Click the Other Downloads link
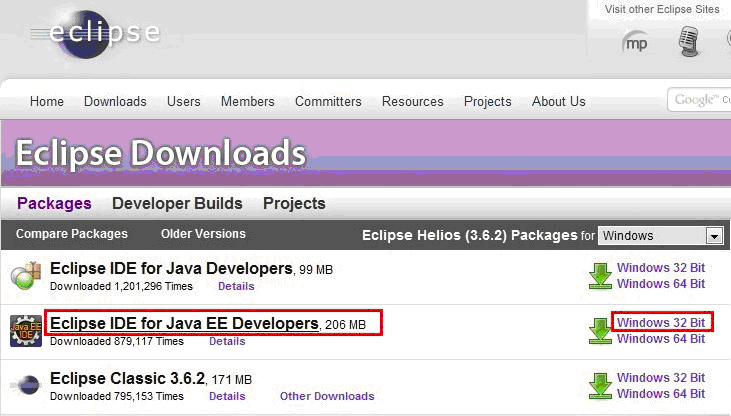Viewport: 731px width, 416px height. pos(327,396)
